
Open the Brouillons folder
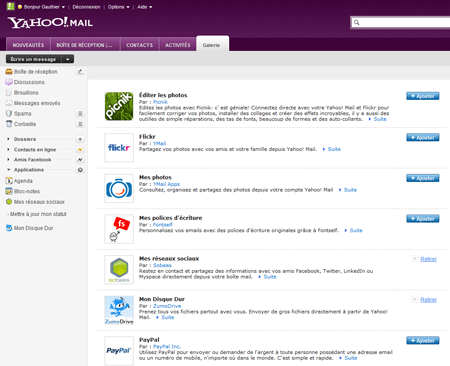click(26, 92)
